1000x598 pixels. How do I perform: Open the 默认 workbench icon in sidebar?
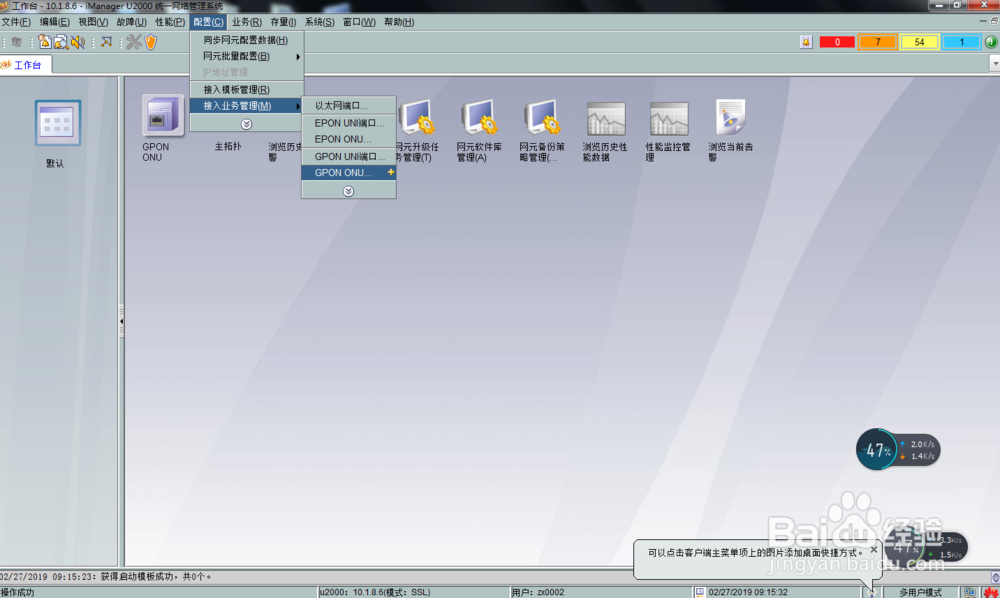click(x=57, y=122)
